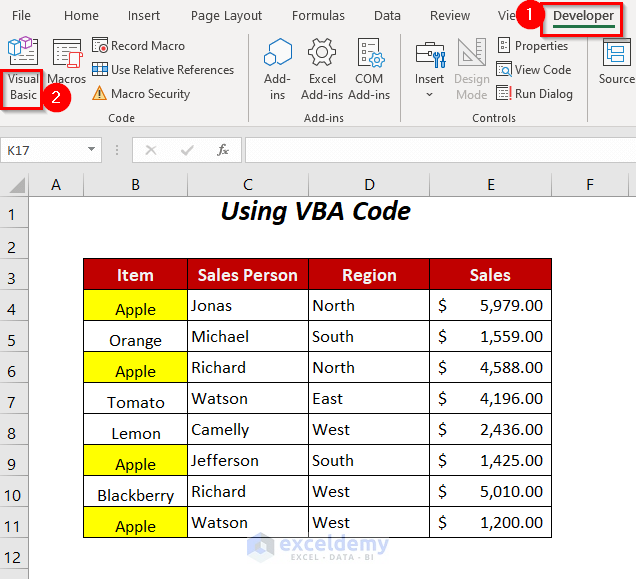
Task: Select the Lemon cell
Action: [x=135, y=429]
